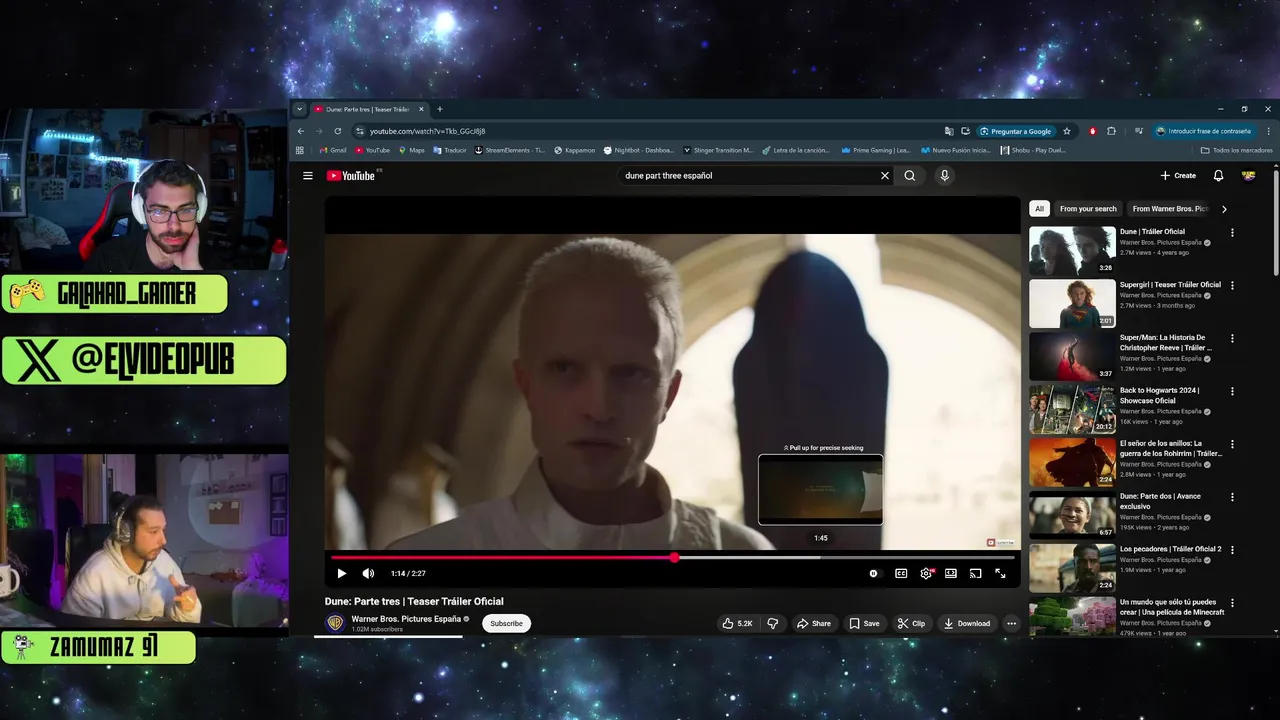Open Warner Bros. Pictures España channel name
Screen dimensions: 1280x720
pyautogui.click(x=406, y=619)
